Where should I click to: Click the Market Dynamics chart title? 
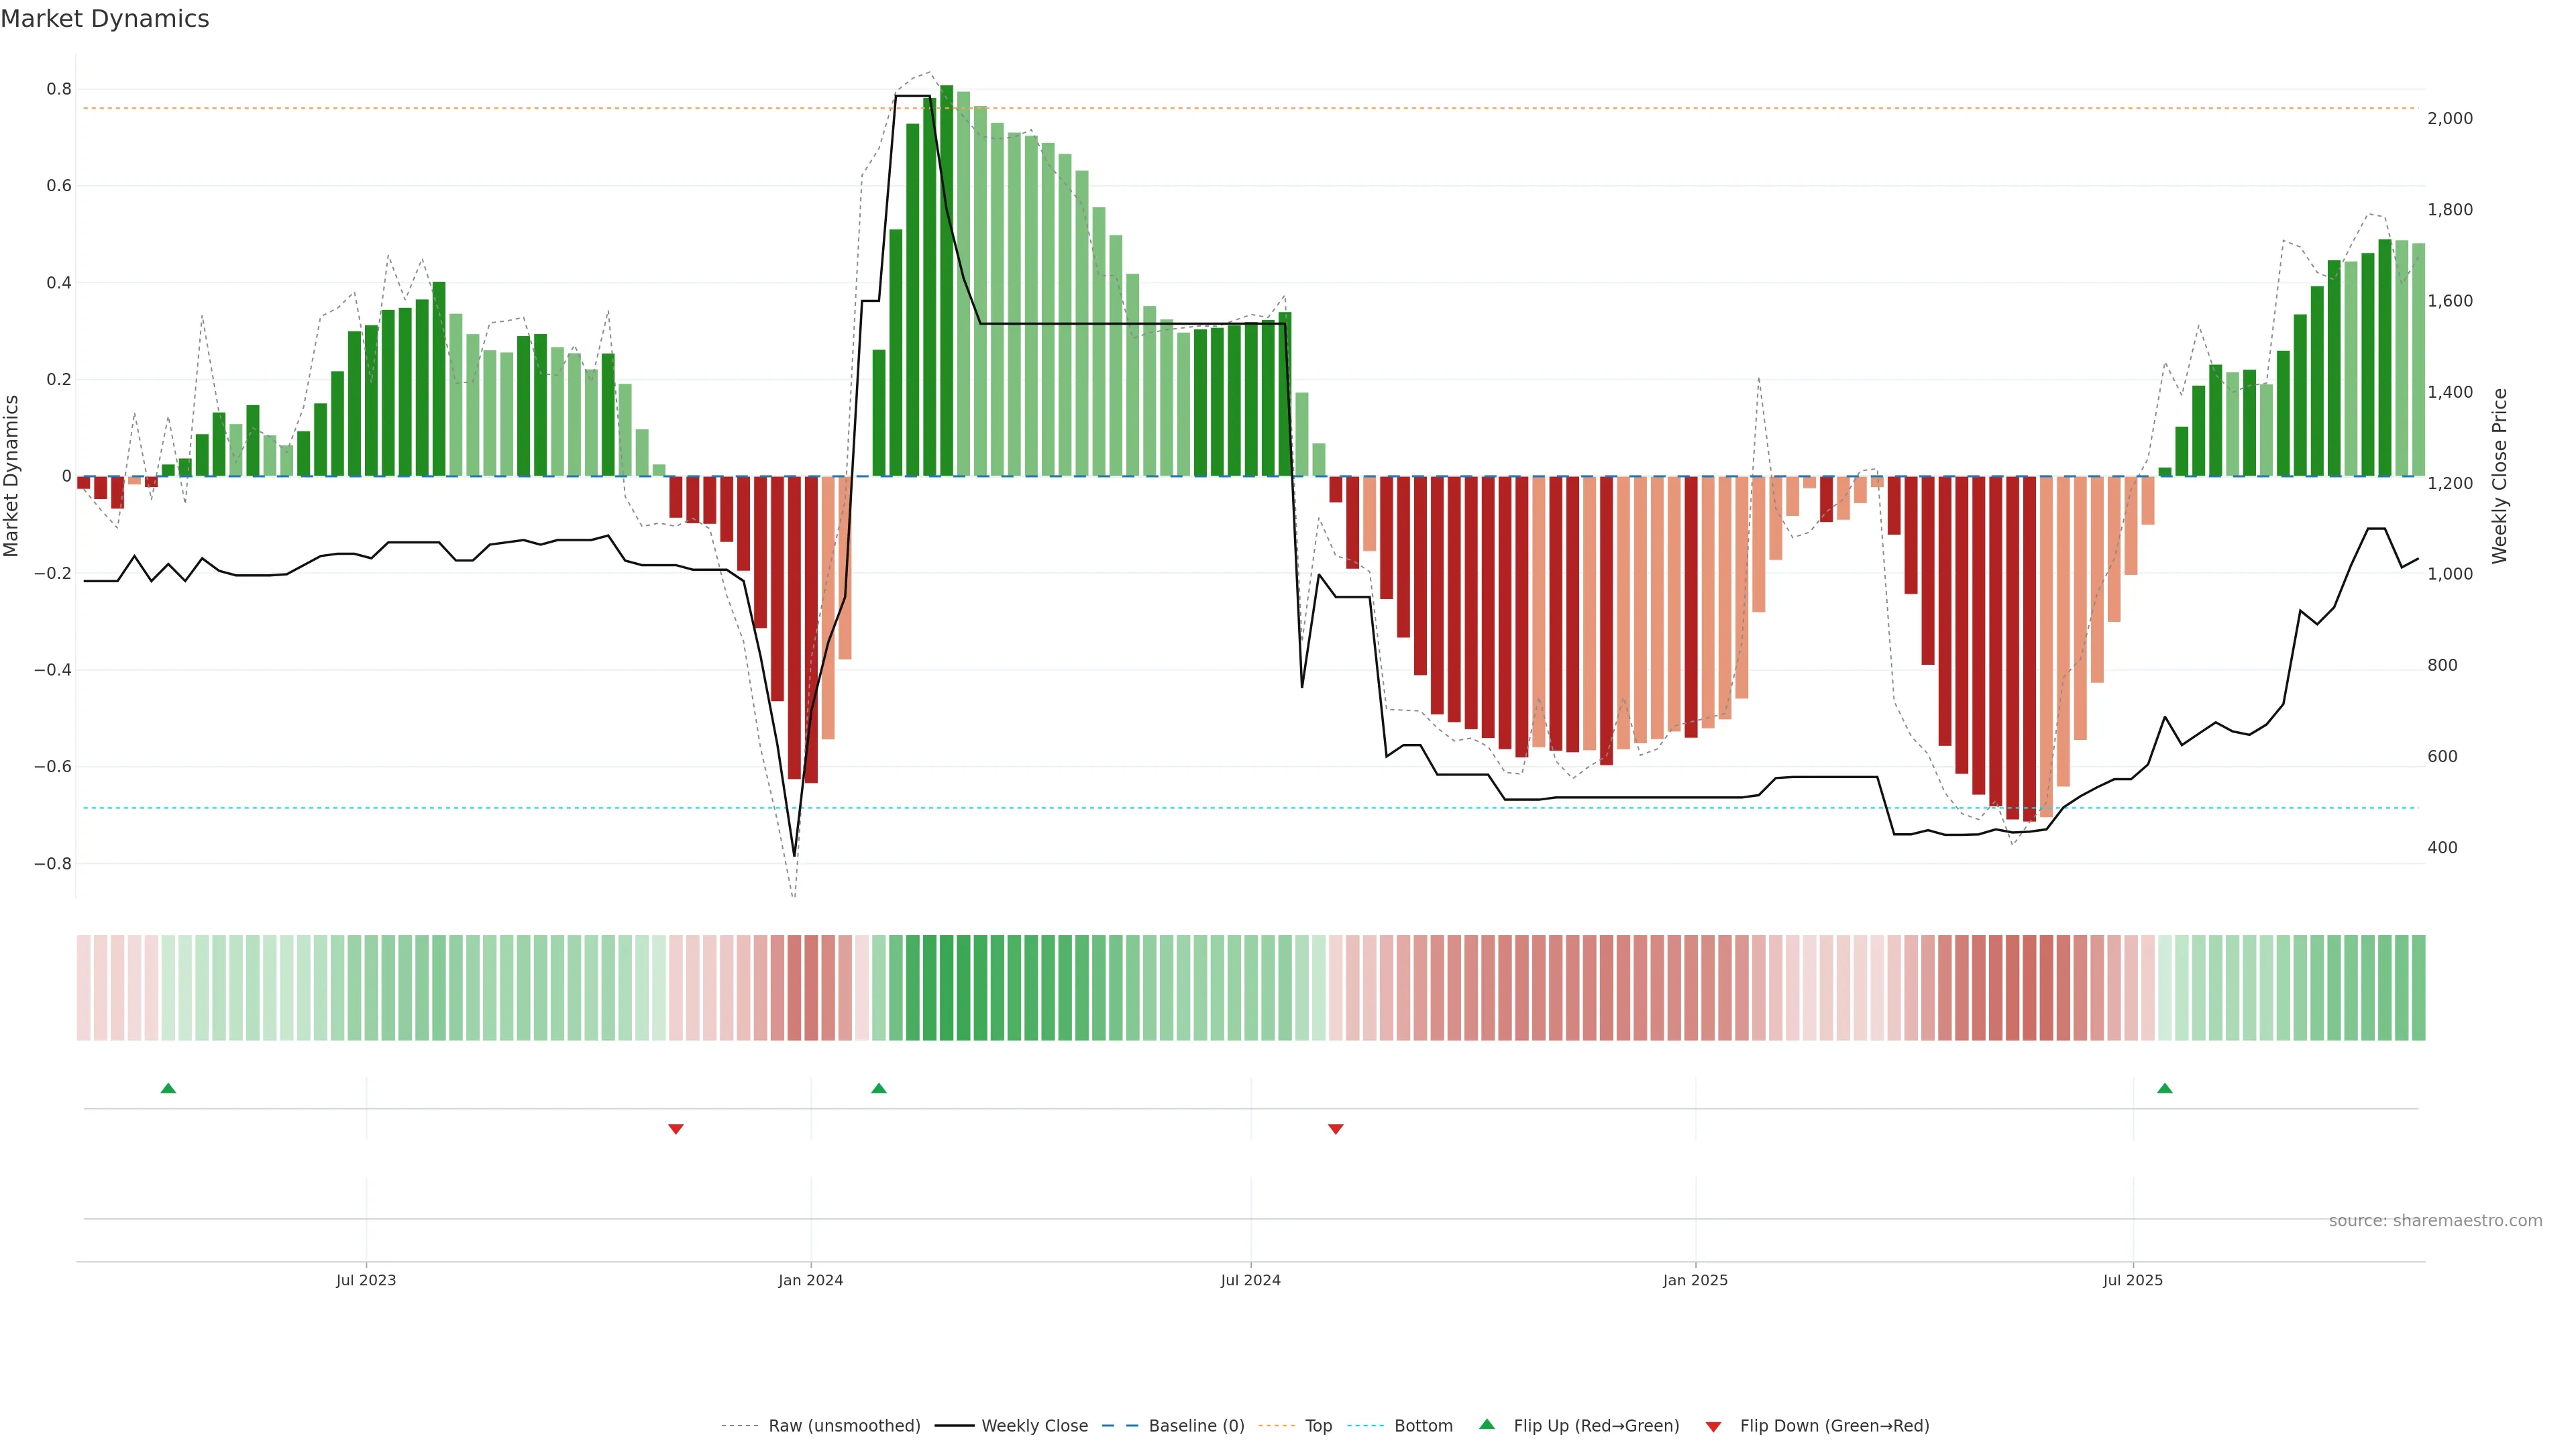[x=105, y=19]
